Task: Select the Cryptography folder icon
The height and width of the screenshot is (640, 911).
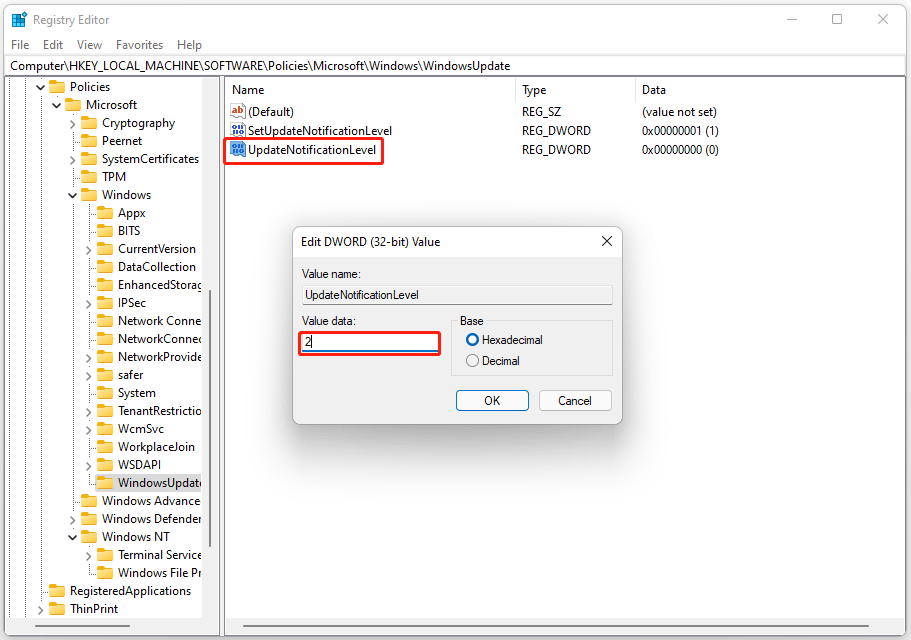Action: pyautogui.click(x=89, y=123)
